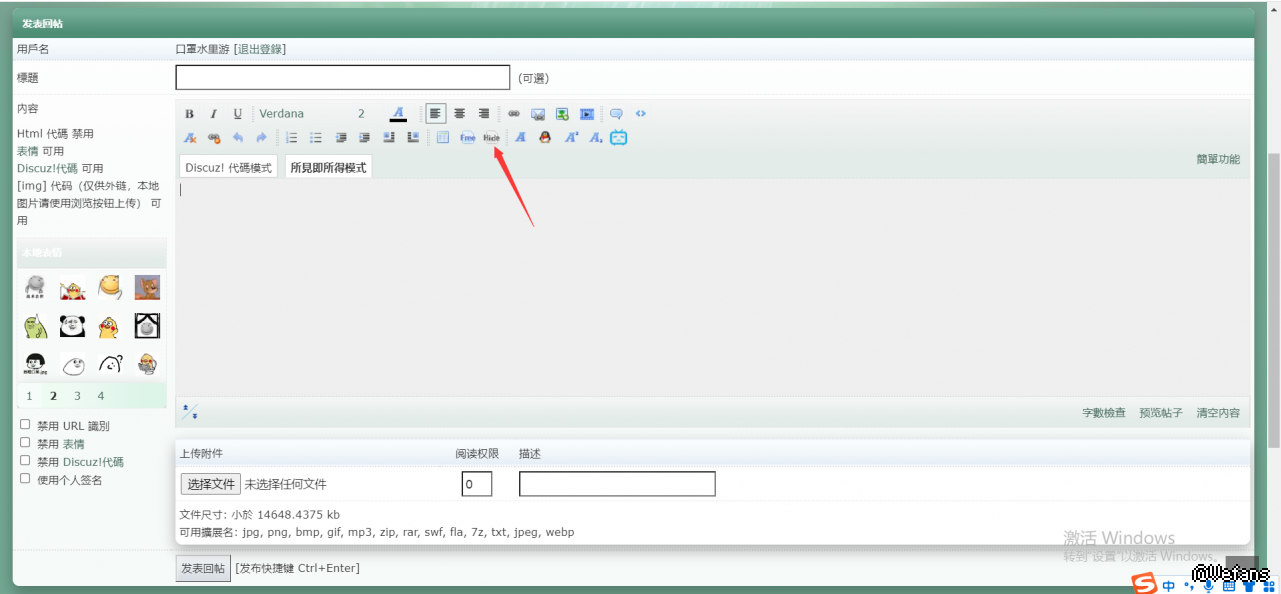
Task: Insert an attachment image icon
Action: click(562, 114)
